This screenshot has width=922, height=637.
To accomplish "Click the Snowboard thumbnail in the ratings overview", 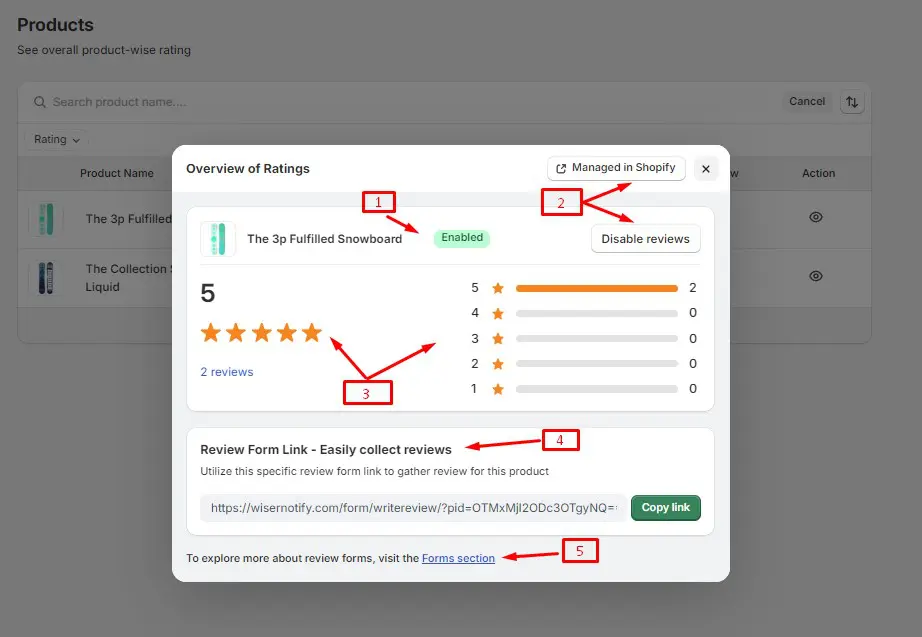I will tap(218, 239).
